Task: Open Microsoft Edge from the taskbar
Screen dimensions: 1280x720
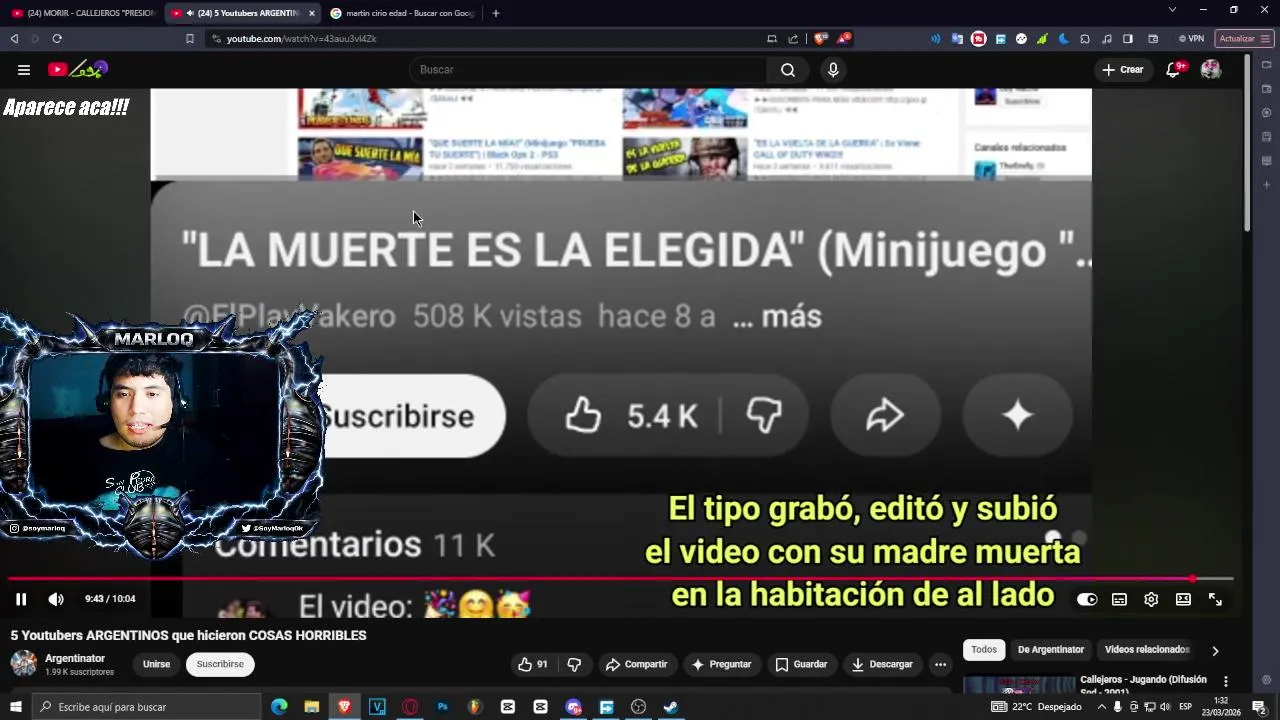Action: [279, 707]
